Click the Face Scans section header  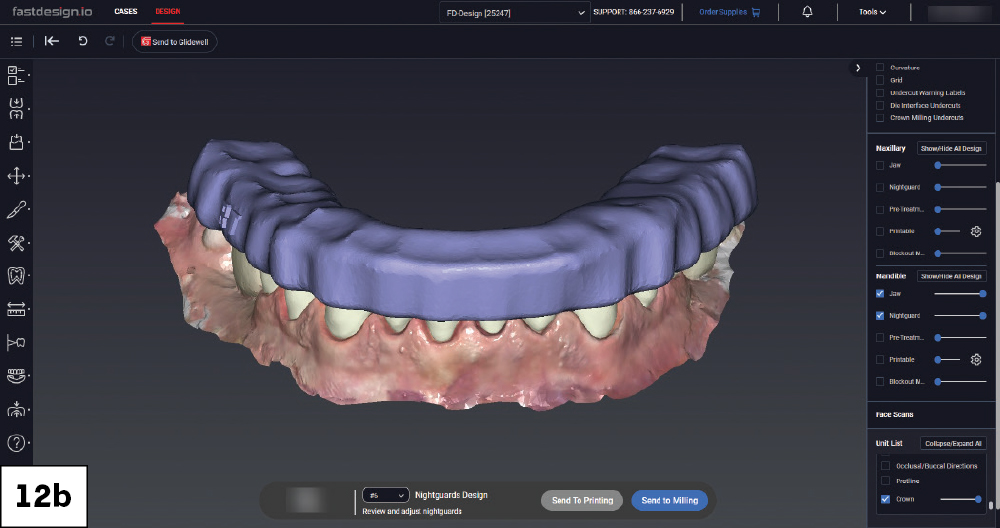click(894, 414)
